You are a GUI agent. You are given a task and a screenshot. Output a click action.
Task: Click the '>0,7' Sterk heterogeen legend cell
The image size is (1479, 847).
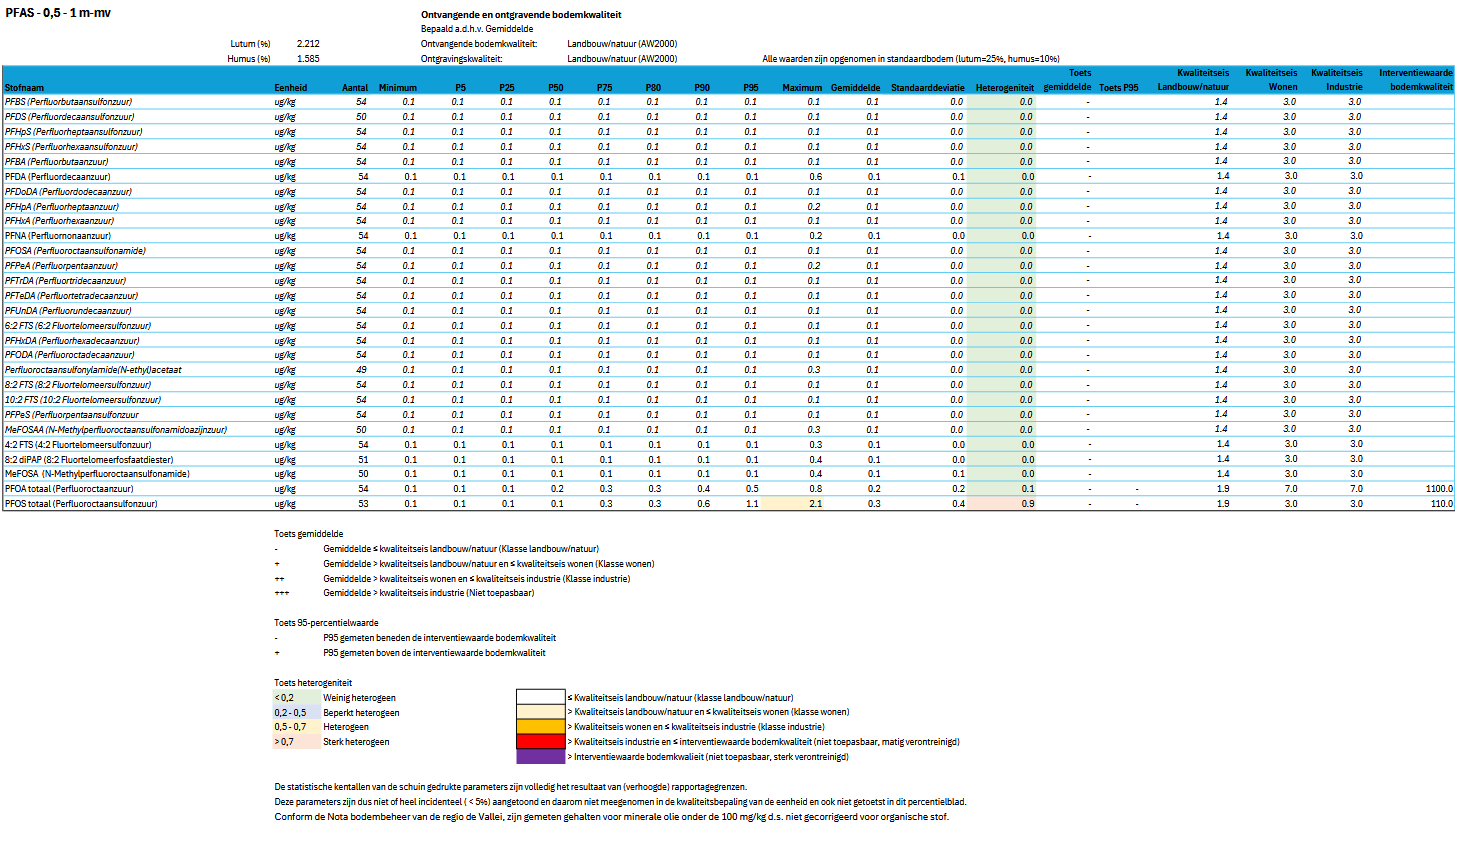296,742
